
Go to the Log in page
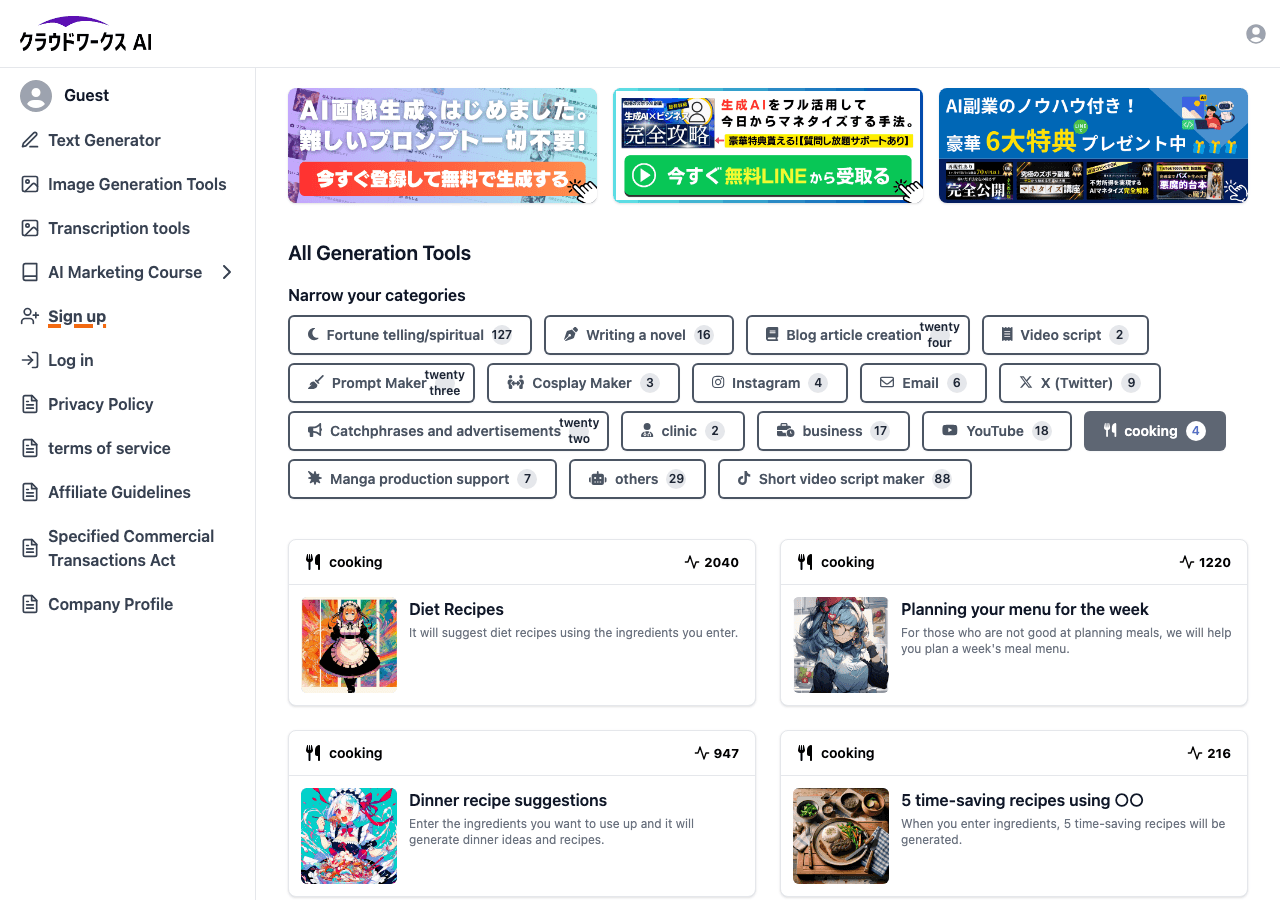click(x=71, y=360)
